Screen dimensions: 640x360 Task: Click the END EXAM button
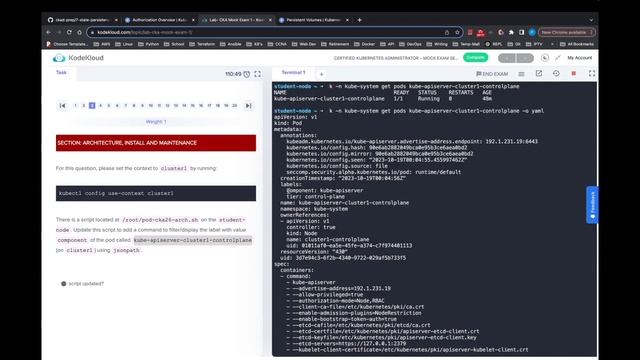point(492,74)
